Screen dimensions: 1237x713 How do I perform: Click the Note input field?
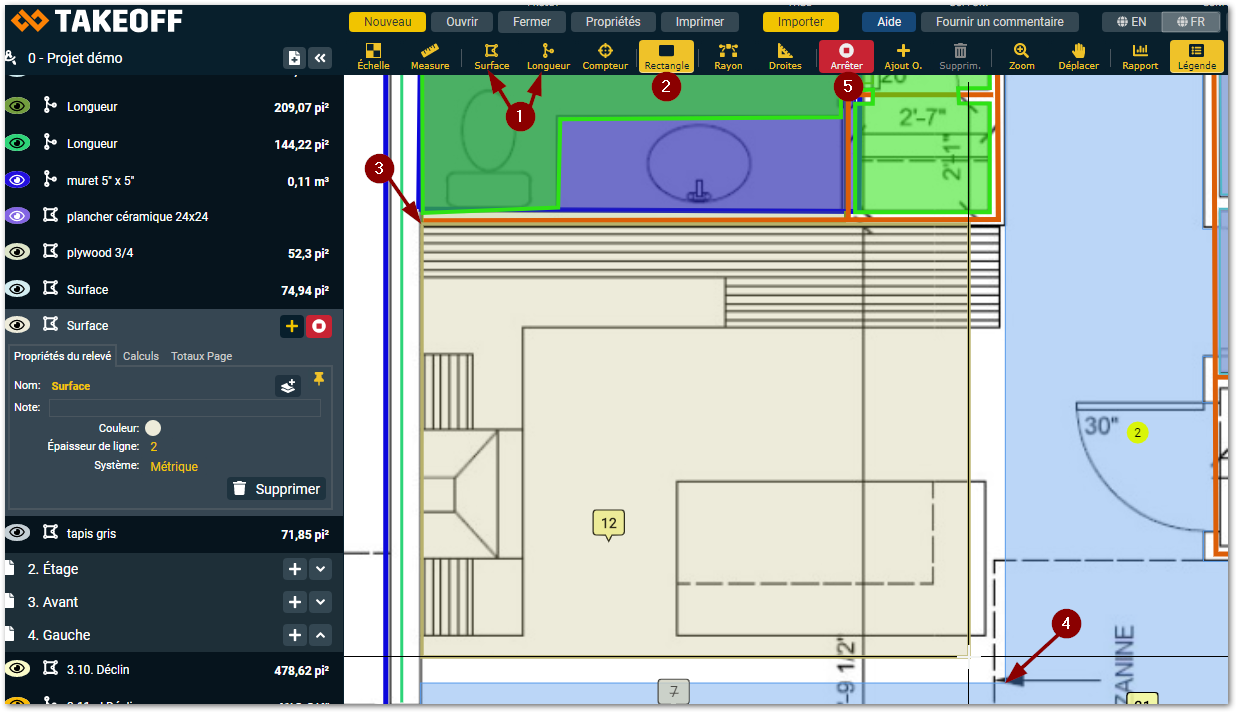185,408
